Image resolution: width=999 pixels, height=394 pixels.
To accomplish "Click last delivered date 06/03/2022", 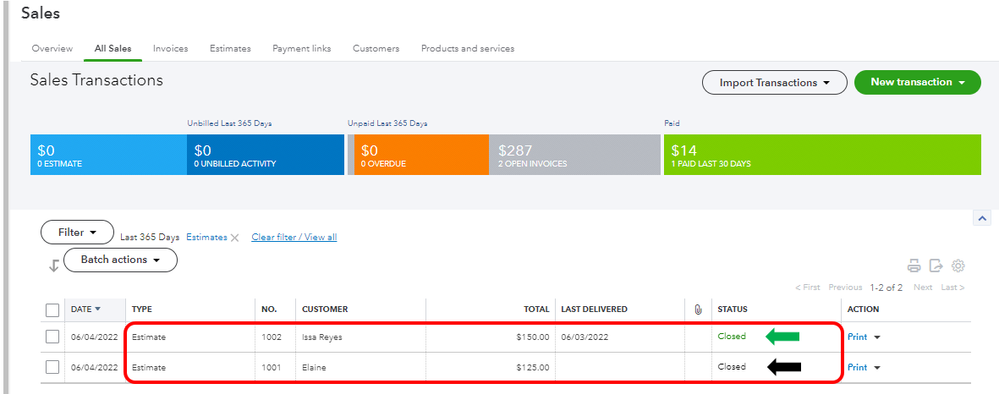I will 584,337.
